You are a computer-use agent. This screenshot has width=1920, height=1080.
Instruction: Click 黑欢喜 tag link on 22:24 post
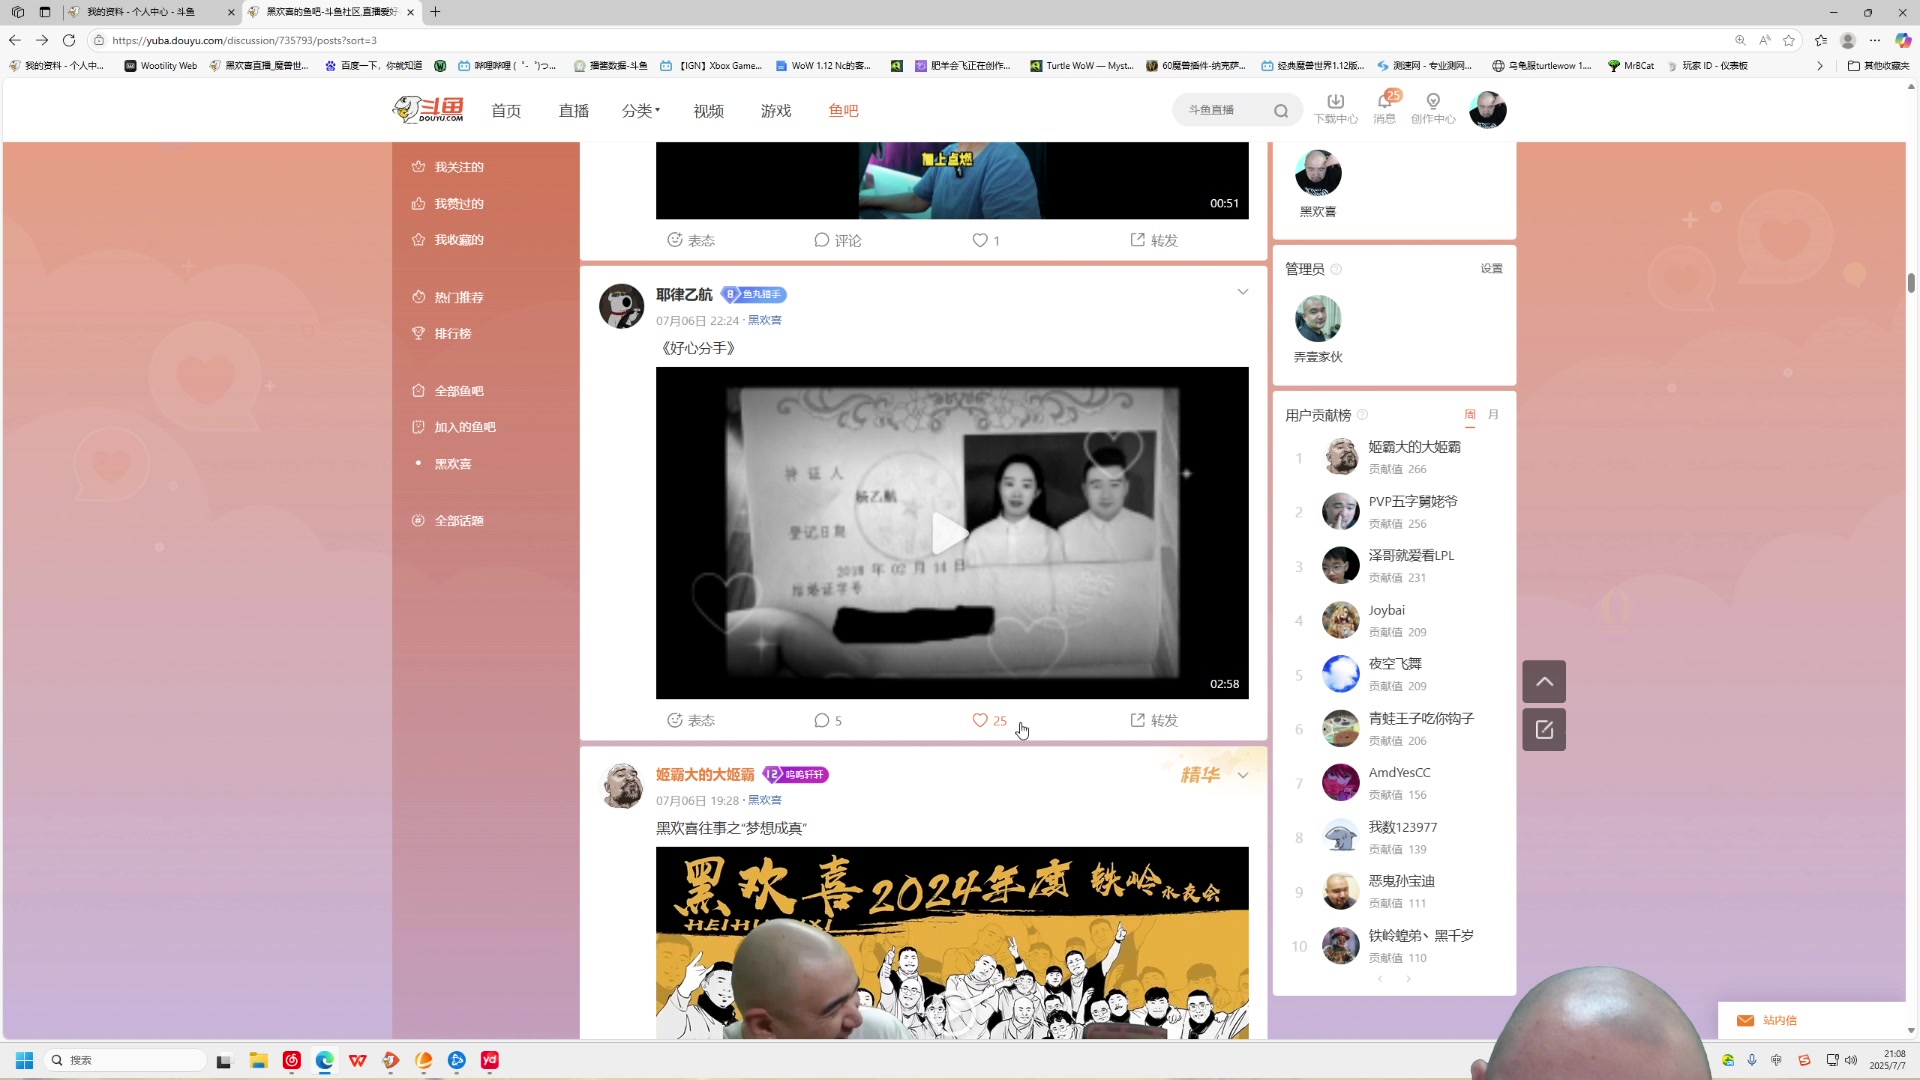pyautogui.click(x=765, y=321)
